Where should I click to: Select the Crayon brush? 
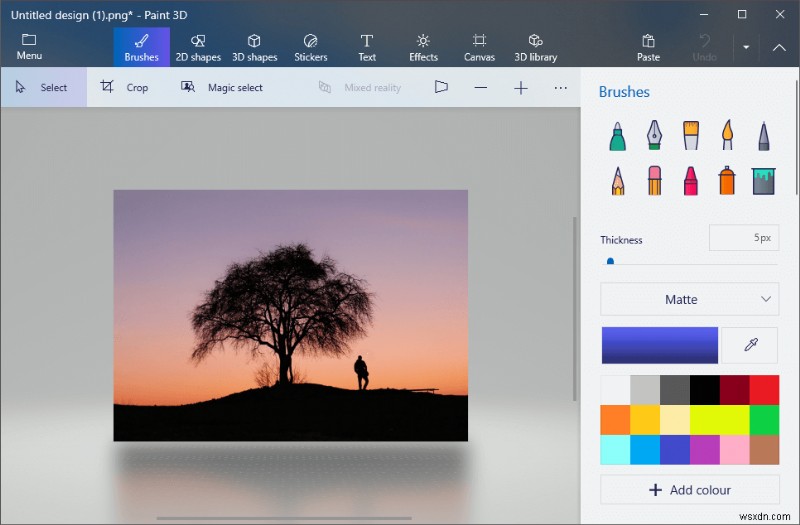(691, 181)
